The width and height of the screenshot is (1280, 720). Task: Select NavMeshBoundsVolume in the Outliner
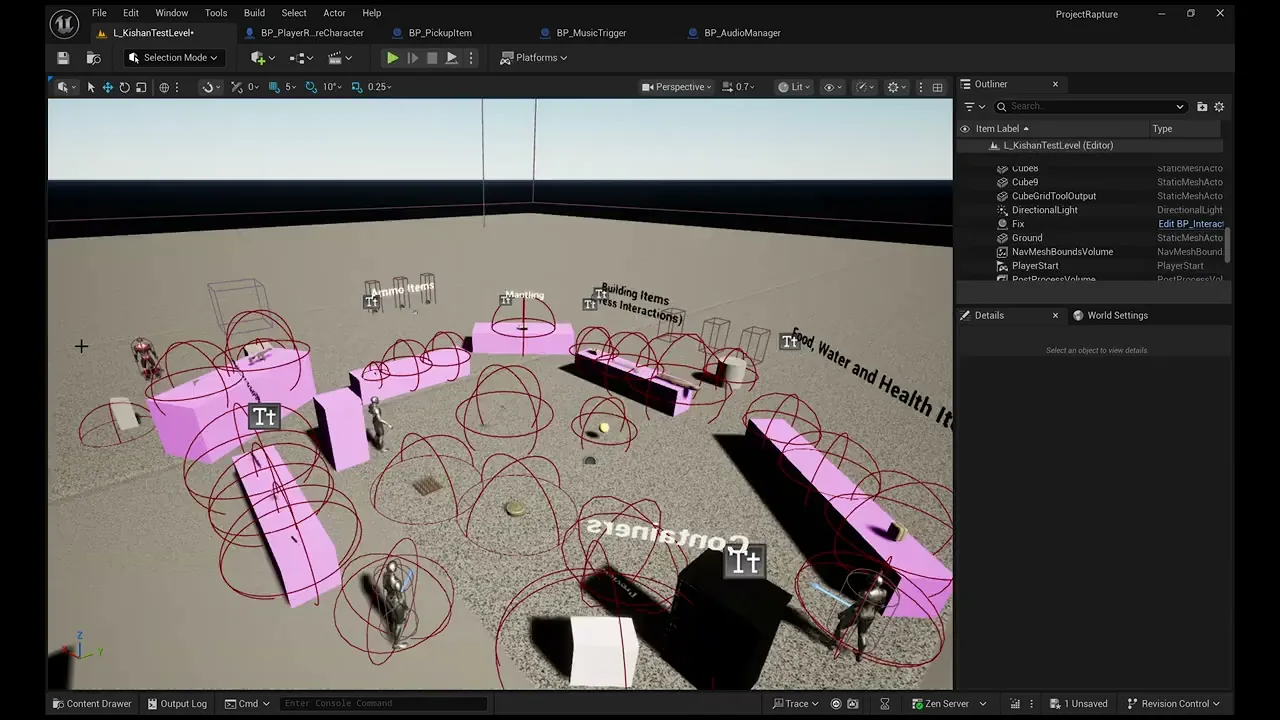click(x=1061, y=252)
